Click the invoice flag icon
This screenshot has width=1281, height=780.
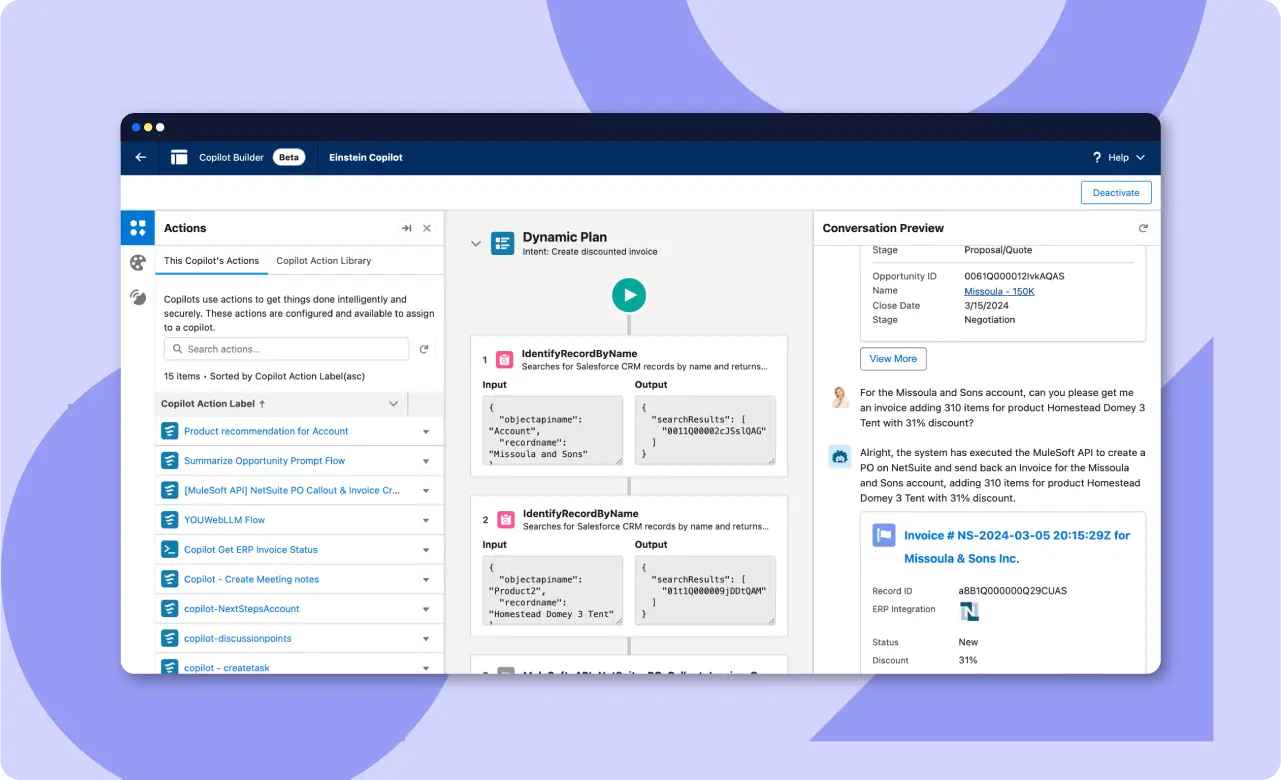(x=883, y=535)
